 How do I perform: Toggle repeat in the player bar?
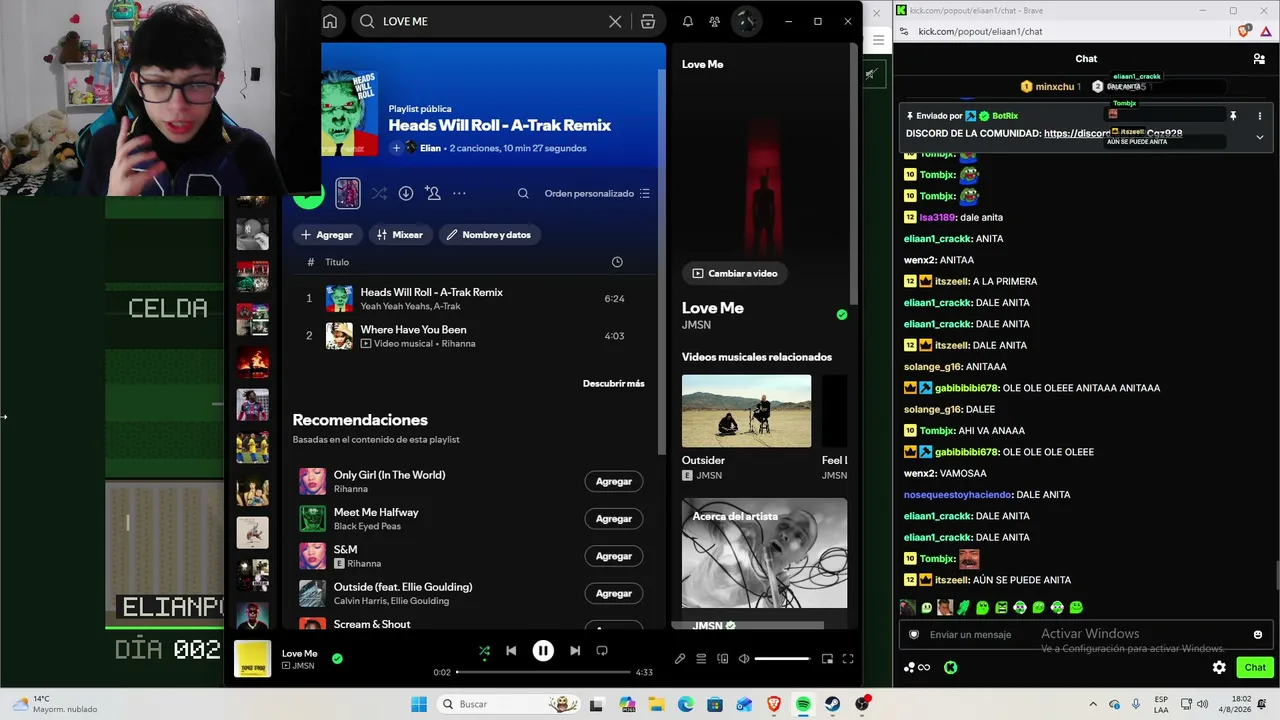pyautogui.click(x=602, y=650)
